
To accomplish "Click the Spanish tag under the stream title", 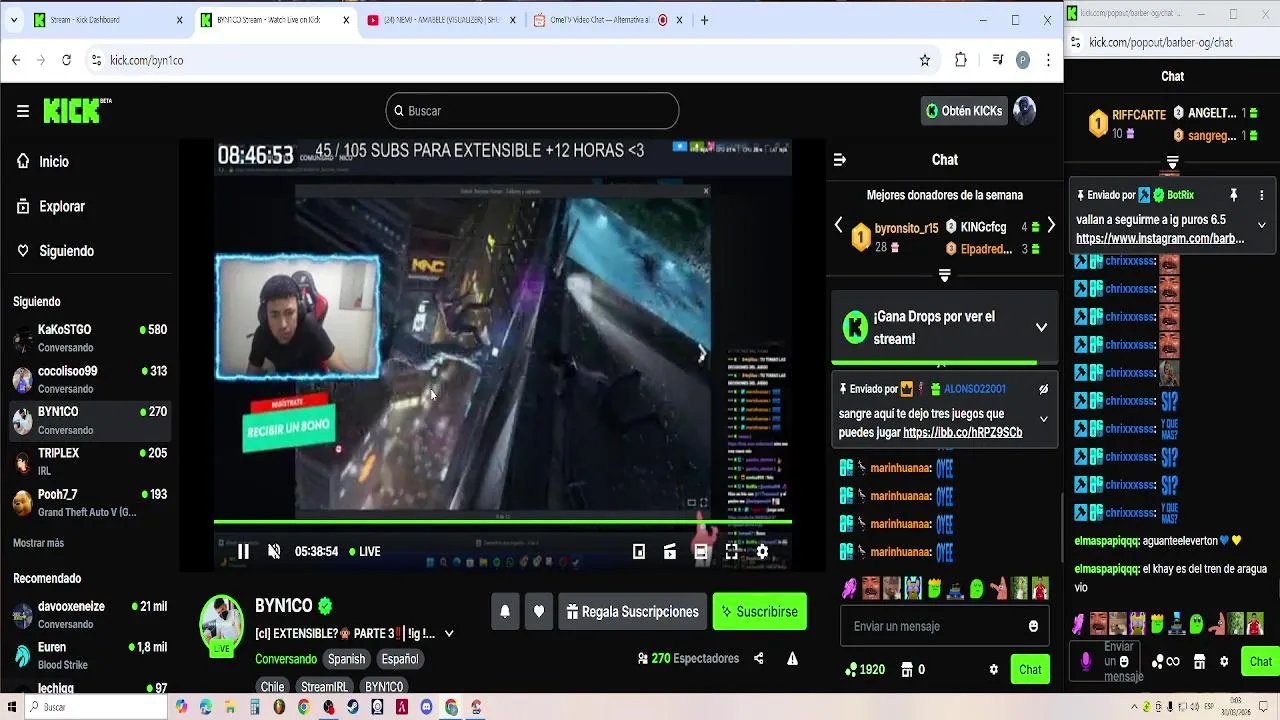I will coord(346,659).
